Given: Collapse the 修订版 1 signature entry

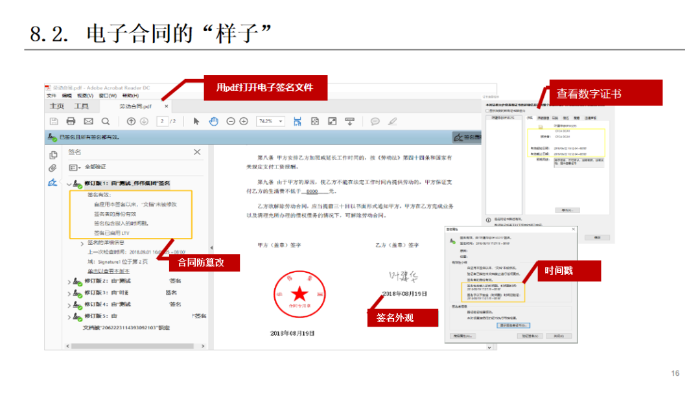Looking at the screenshot, I should click(x=69, y=184).
